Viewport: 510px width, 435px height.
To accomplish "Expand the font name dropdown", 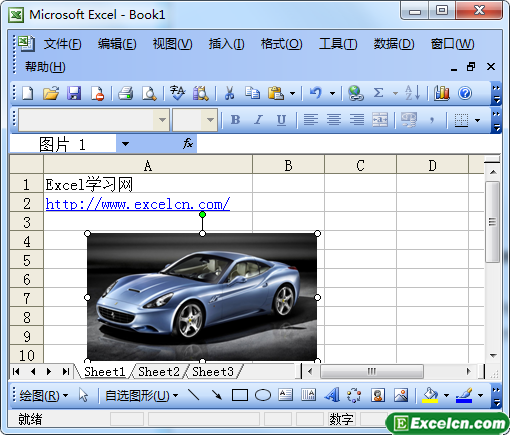I will click(162, 120).
